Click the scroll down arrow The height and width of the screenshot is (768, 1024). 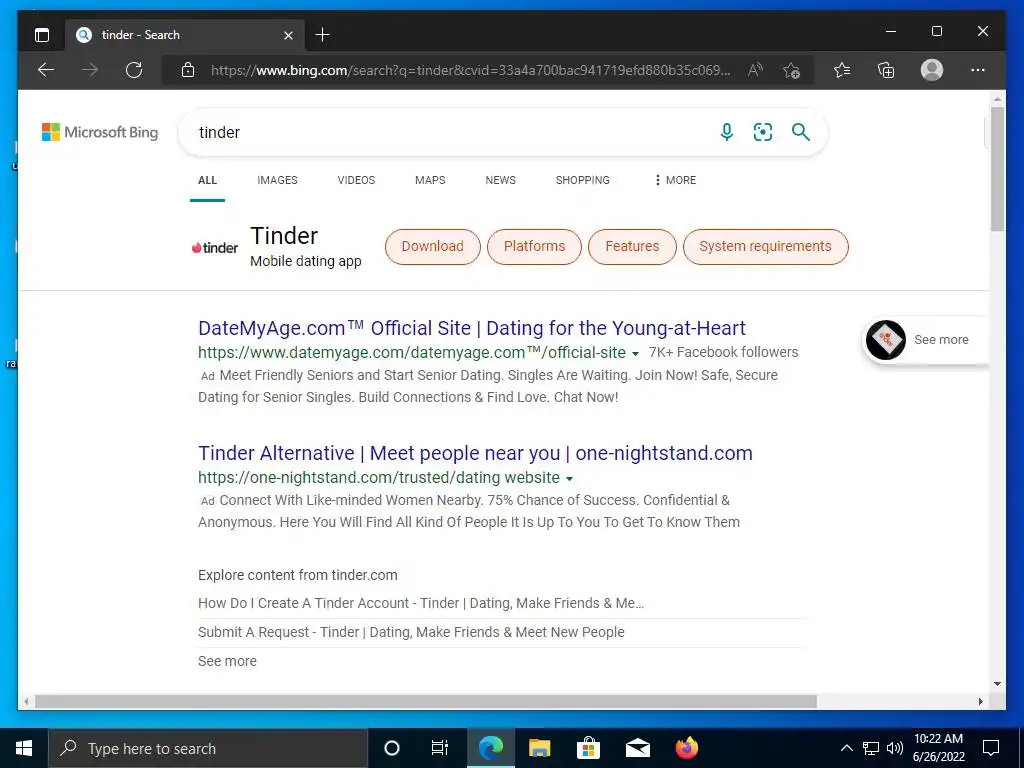coord(997,684)
